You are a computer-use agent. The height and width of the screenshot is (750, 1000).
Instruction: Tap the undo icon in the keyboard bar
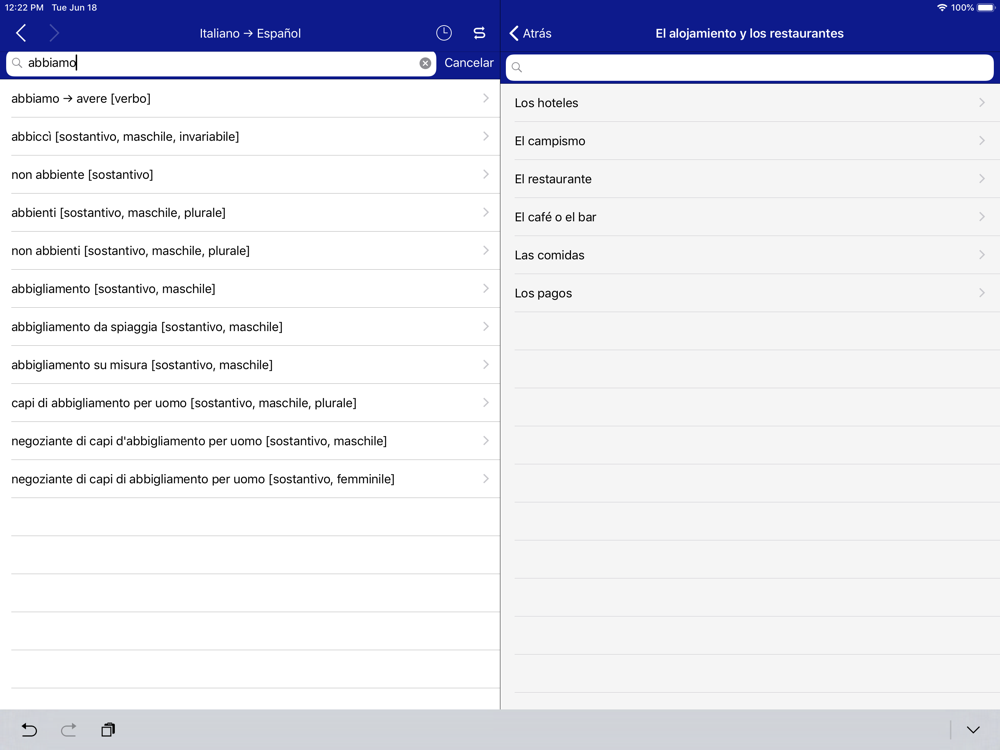(x=29, y=730)
